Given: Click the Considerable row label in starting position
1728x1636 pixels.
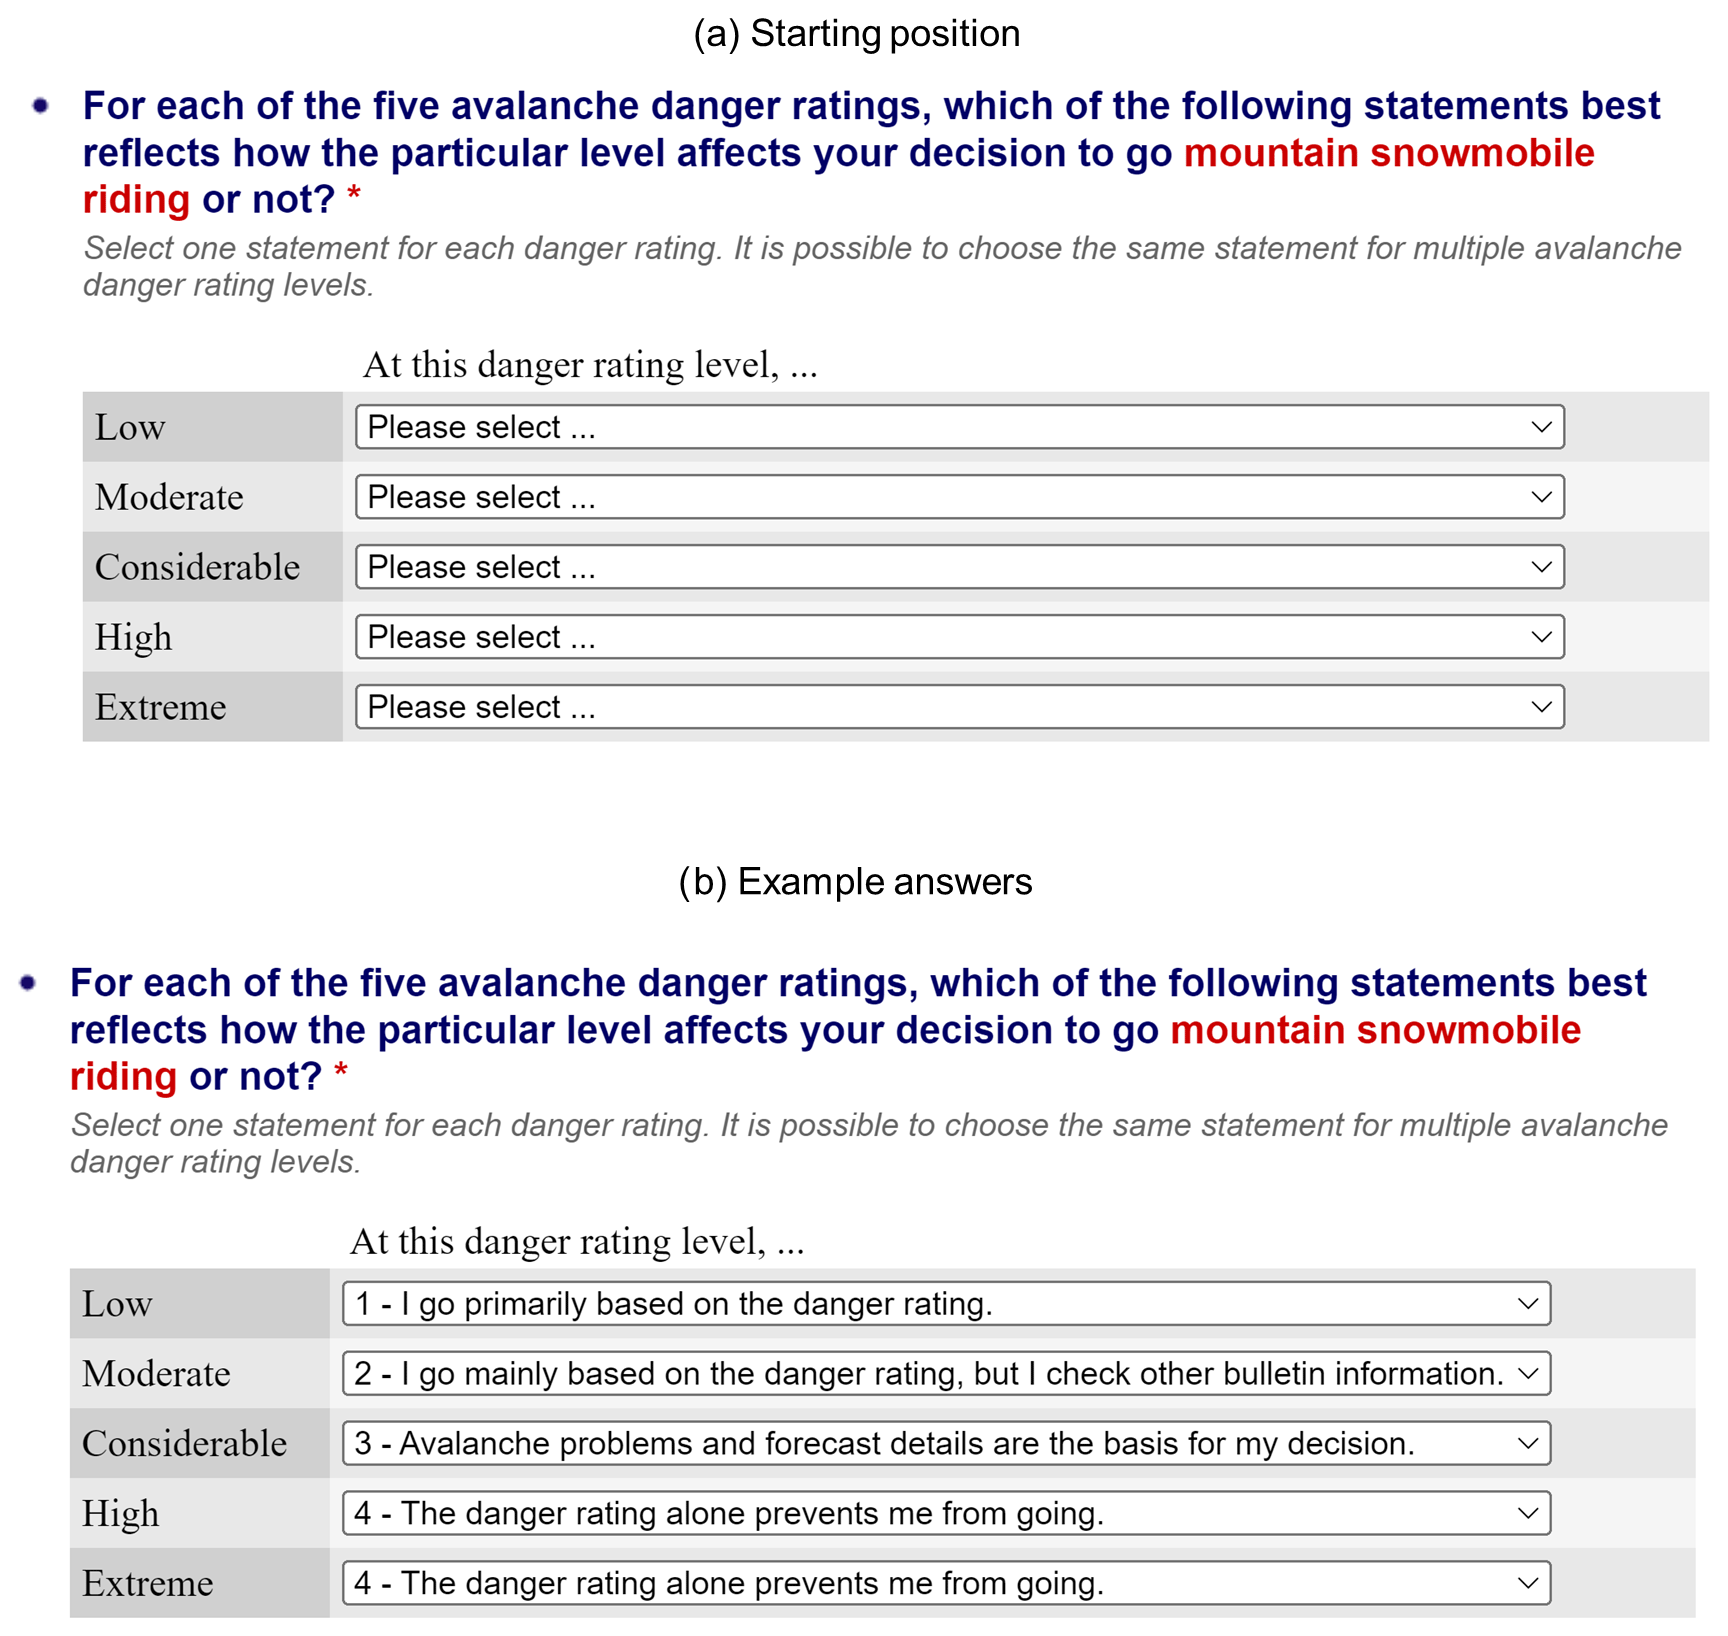Looking at the screenshot, I should click(197, 567).
